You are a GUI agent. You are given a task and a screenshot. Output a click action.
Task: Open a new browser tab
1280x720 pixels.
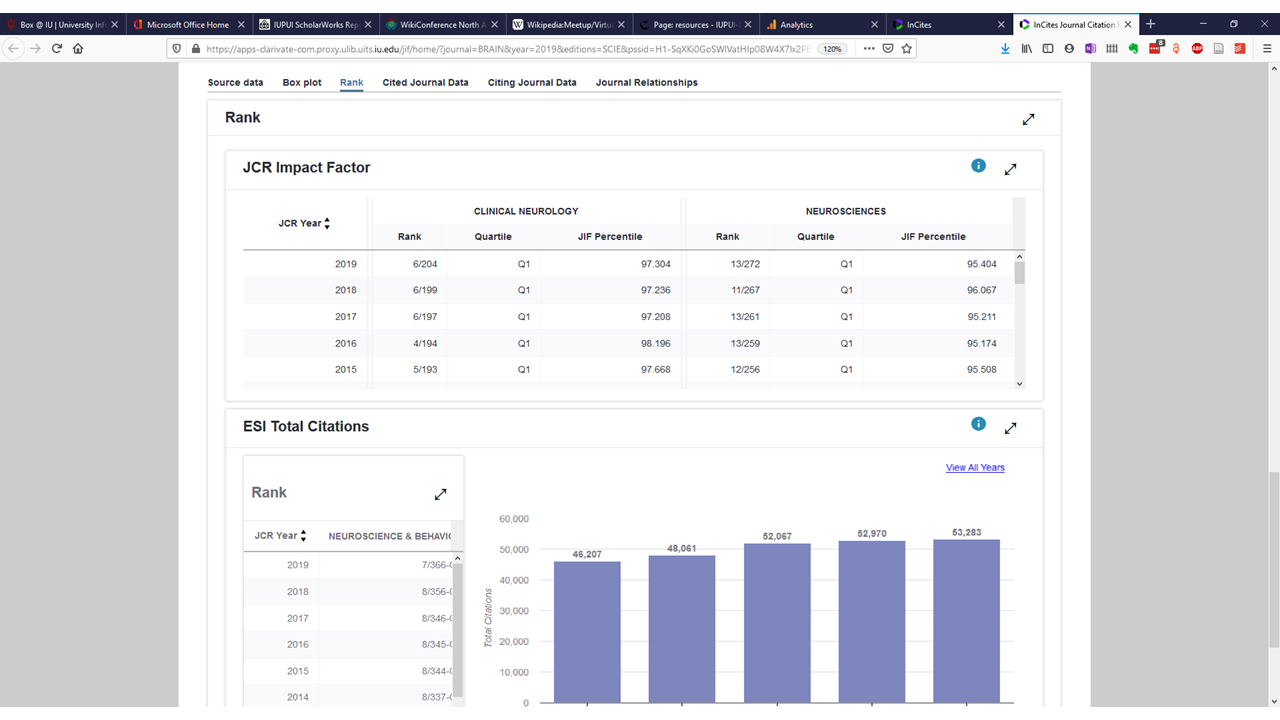point(1150,24)
